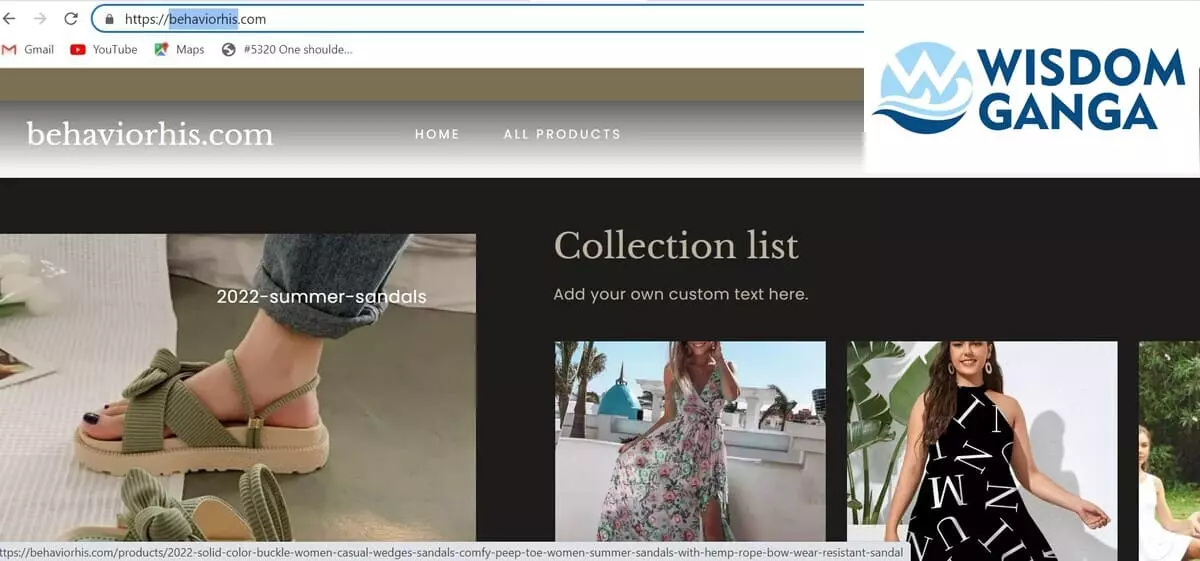This screenshot has width=1200, height=561.
Task: Click the padlock site security icon
Action: (x=109, y=19)
